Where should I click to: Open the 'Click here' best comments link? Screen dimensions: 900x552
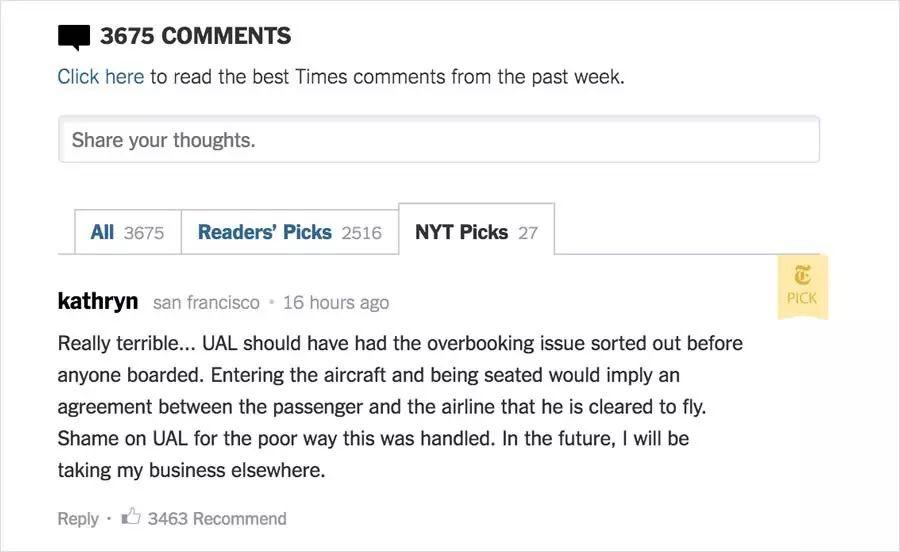[100, 77]
